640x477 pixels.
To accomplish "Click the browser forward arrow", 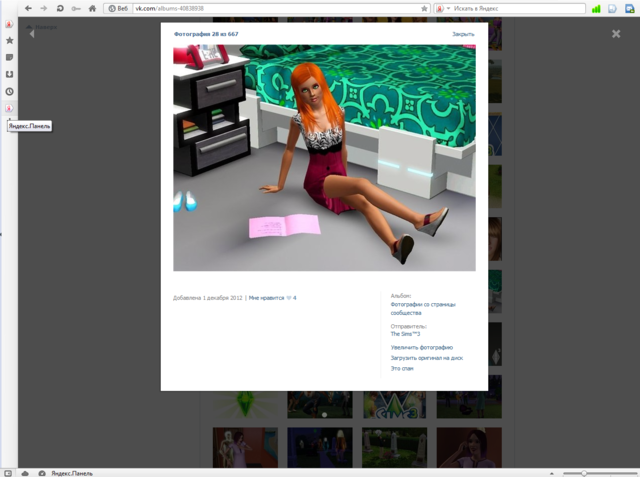I will [44, 8].
